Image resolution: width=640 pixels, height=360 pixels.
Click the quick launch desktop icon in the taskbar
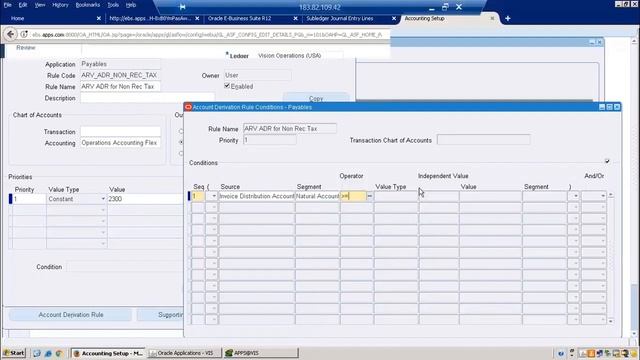click(x=37, y=353)
